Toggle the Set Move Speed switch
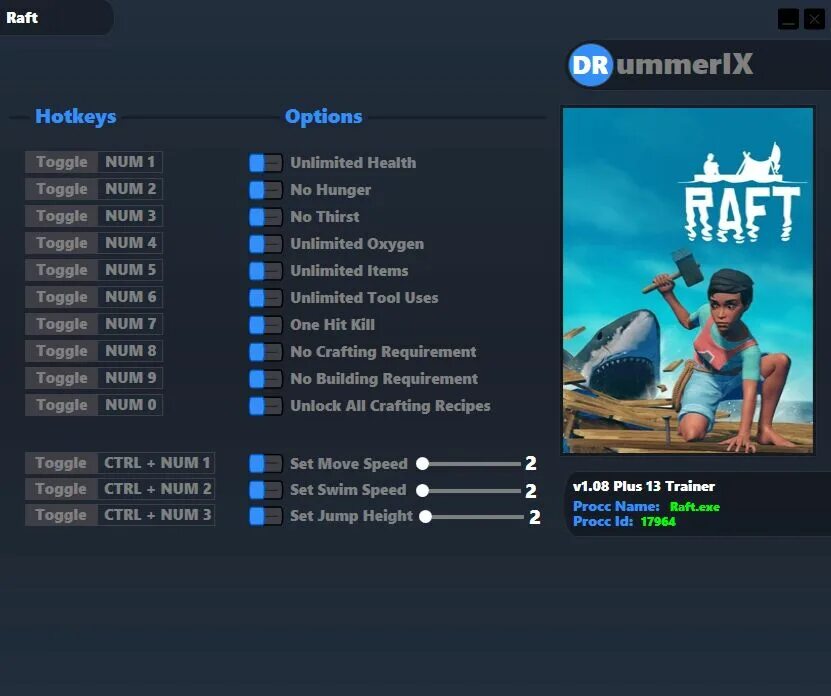This screenshot has height=696, width=831. (266, 464)
